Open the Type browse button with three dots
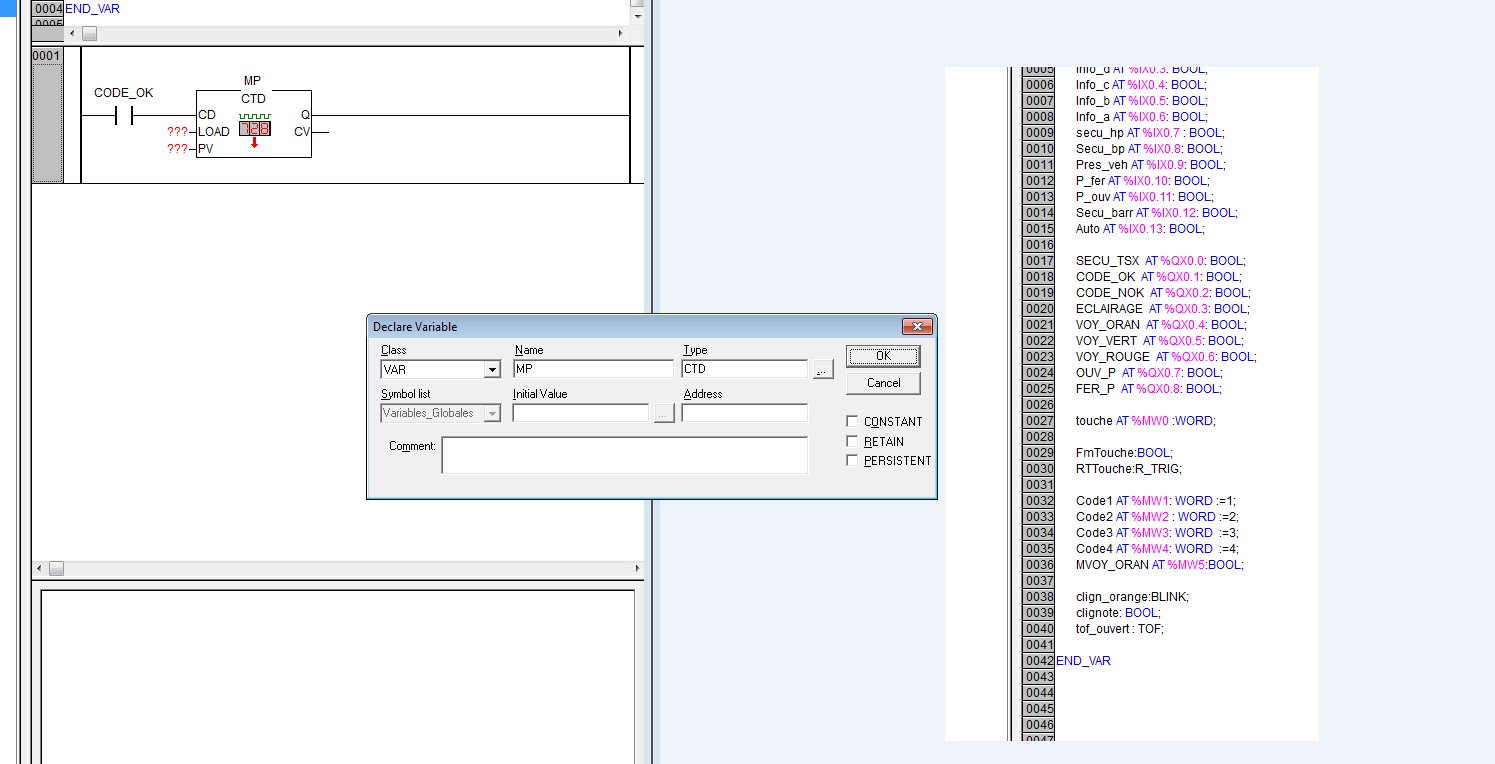This screenshot has width=1495, height=764. click(823, 370)
